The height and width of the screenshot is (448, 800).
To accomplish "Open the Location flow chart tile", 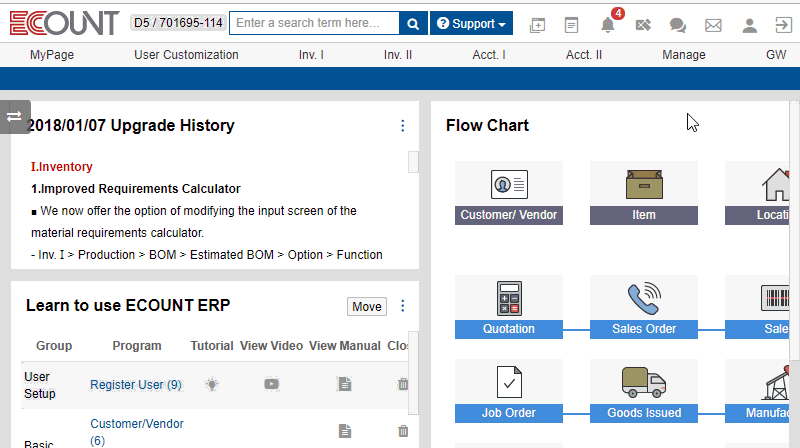I will tap(757, 193).
